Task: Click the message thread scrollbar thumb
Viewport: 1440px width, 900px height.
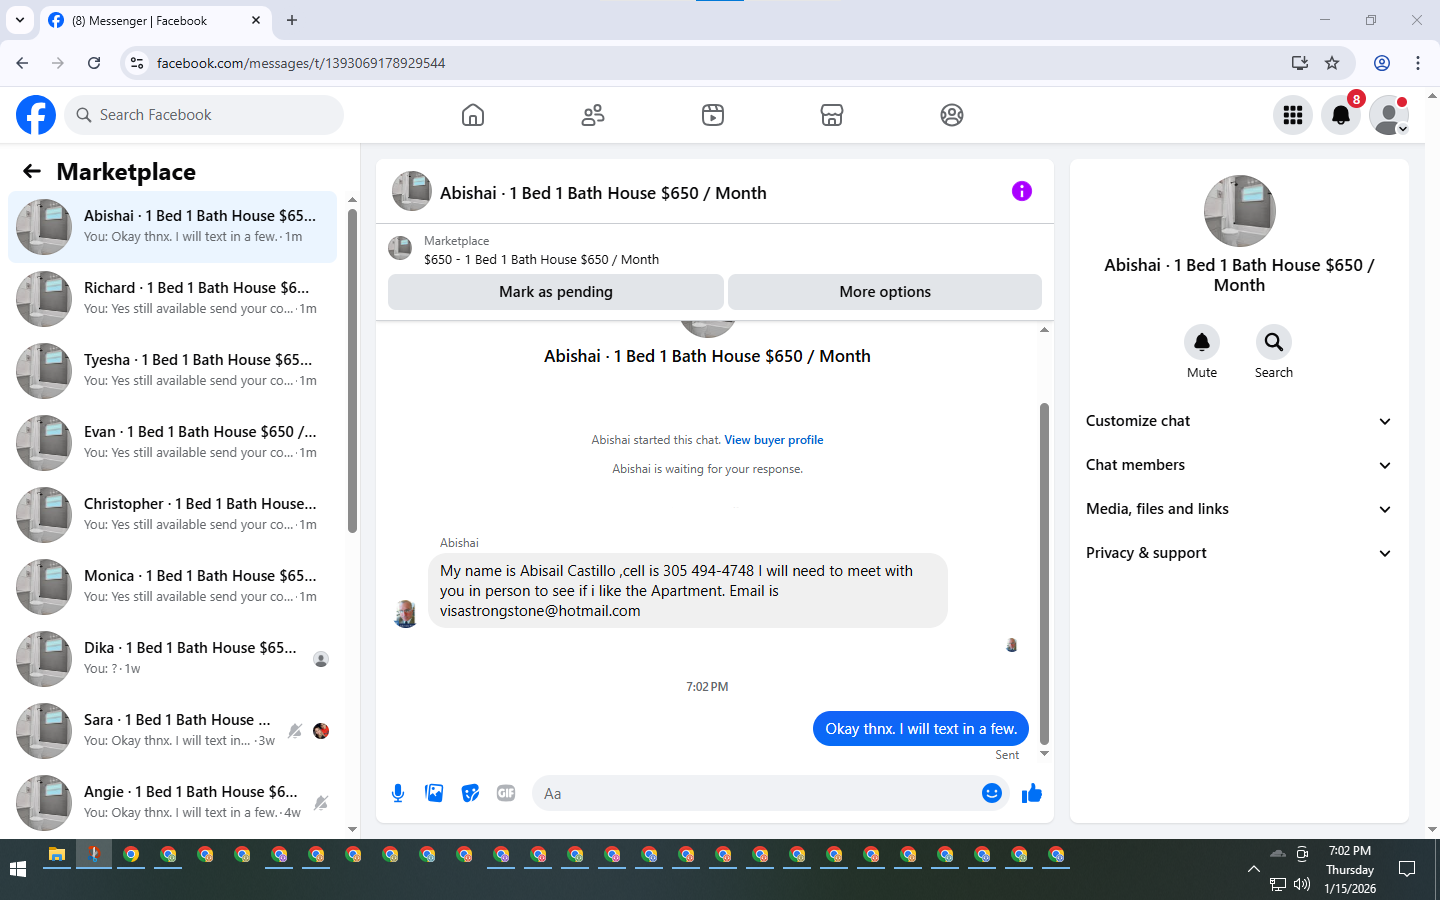Action: (x=1044, y=574)
